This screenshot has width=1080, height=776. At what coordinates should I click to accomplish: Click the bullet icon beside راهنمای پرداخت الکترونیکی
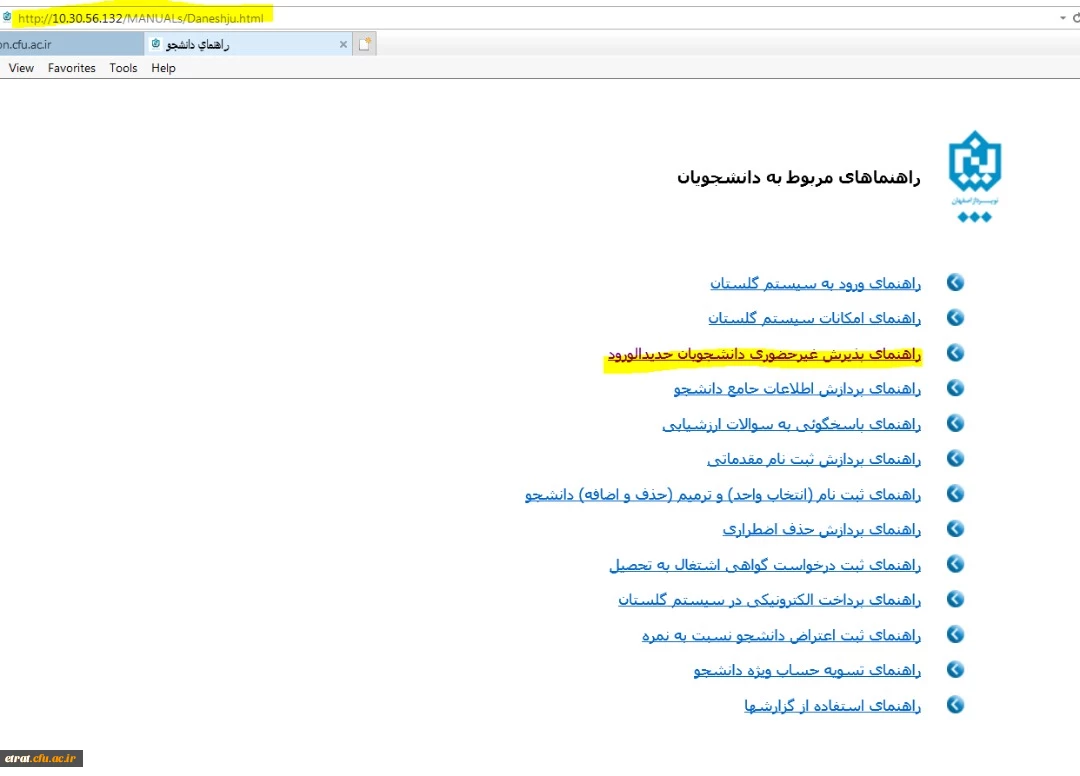(955, 600)
